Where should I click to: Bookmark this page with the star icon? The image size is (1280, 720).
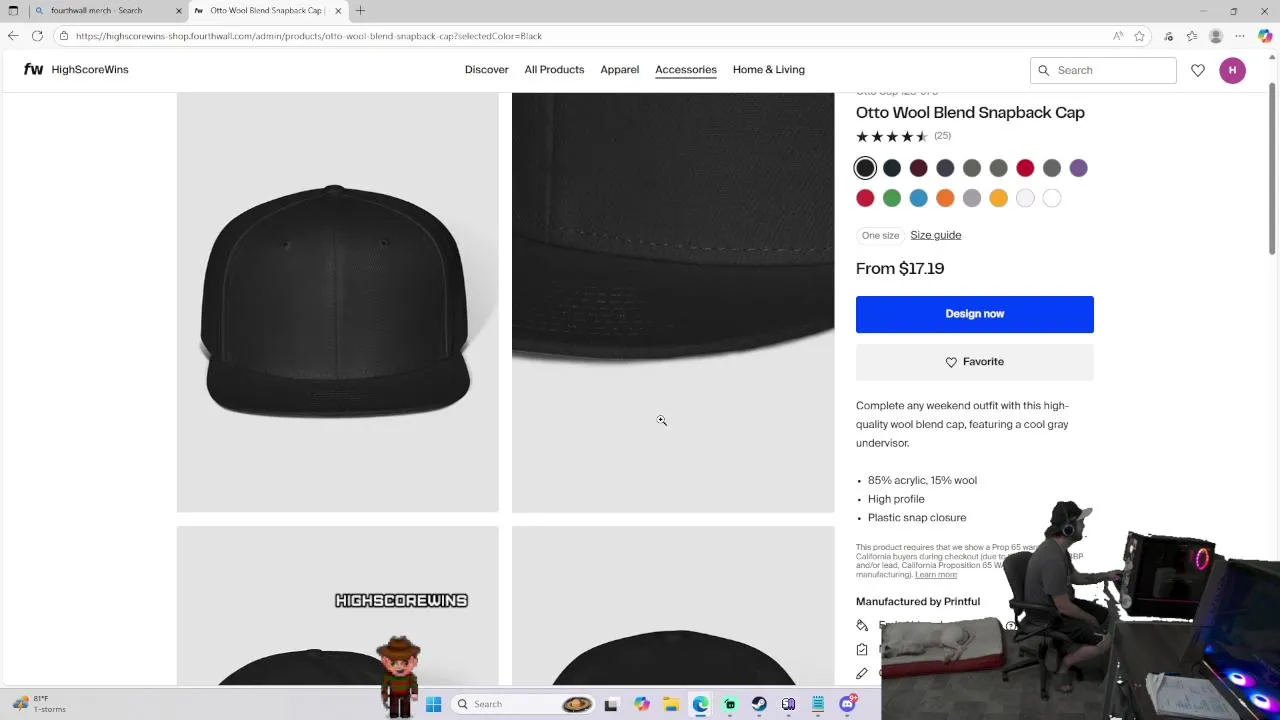(1139, 36)
